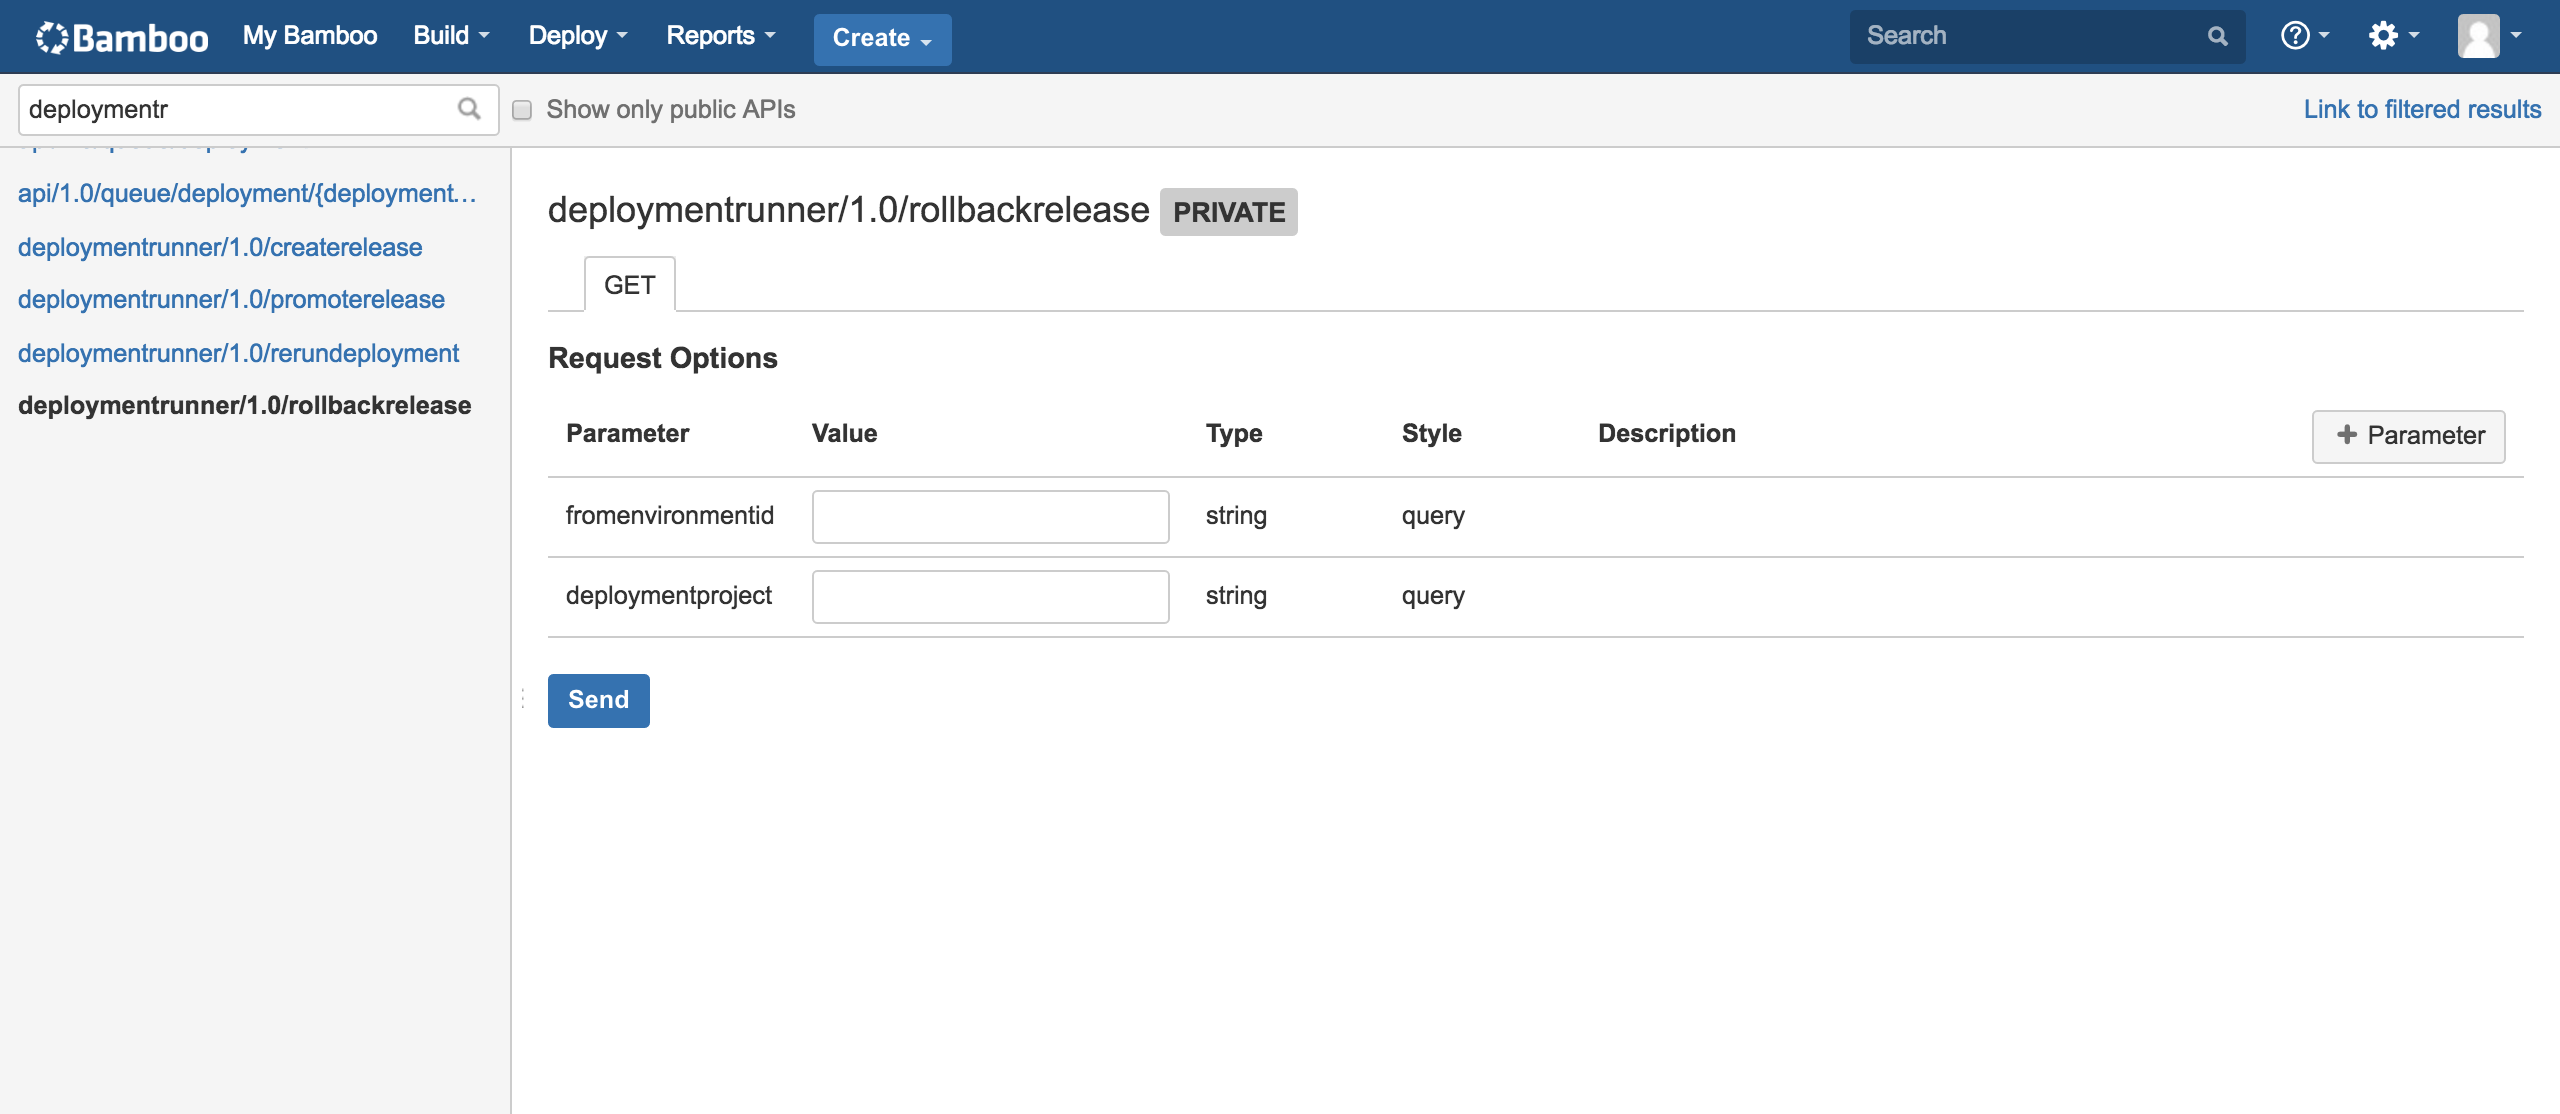Viewport: 2560px width, 1114px height.
Task: Click the fromenvironmentid value field
Action: coord(990,517)
